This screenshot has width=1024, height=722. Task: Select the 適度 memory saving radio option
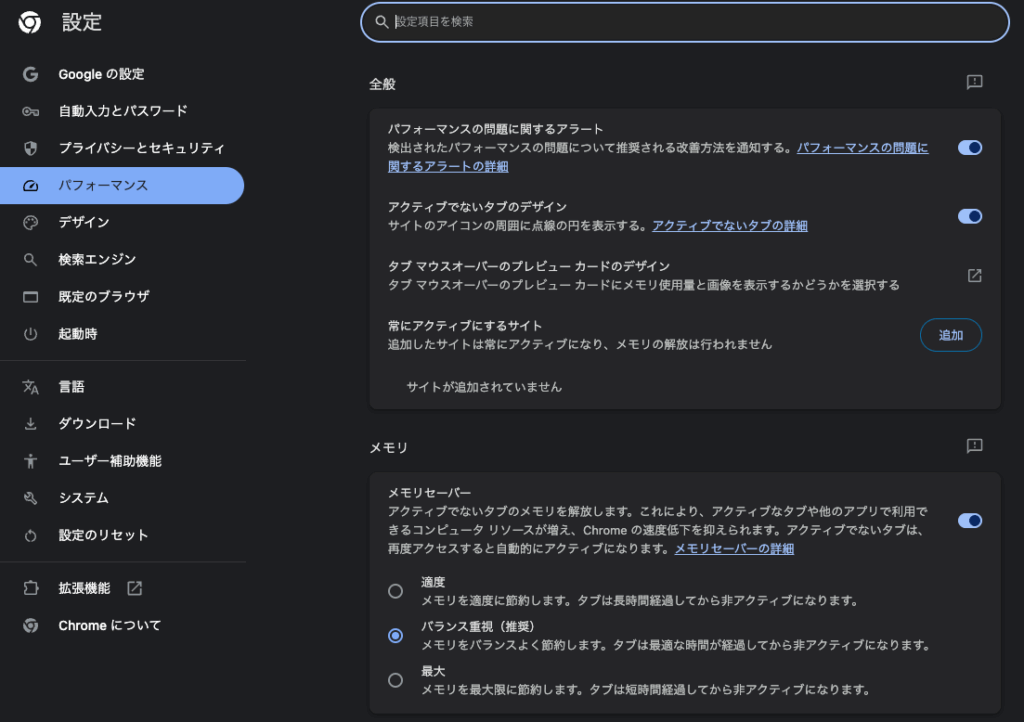point(396,591)
